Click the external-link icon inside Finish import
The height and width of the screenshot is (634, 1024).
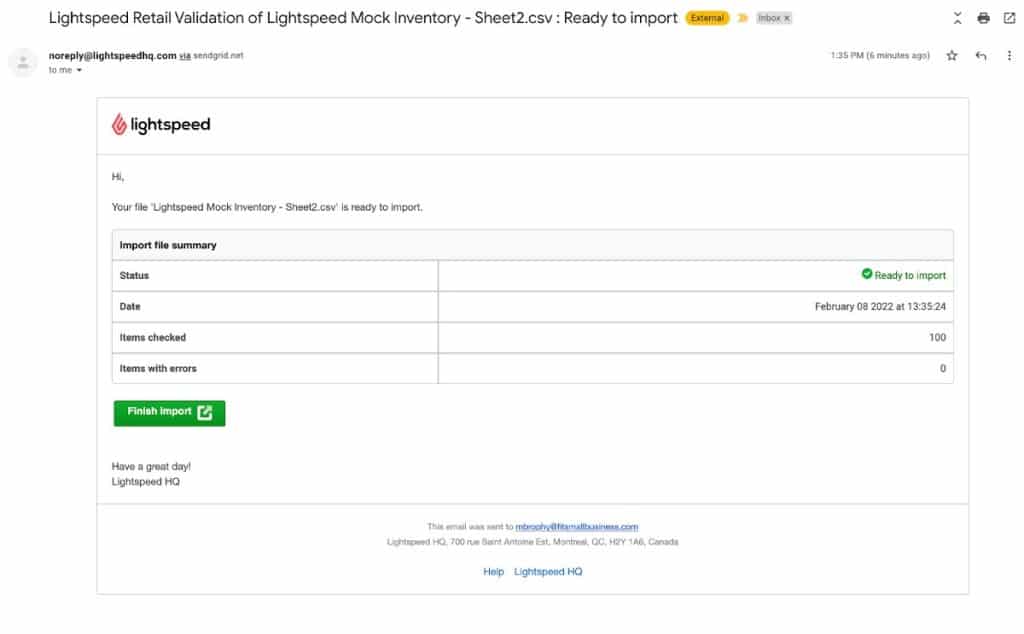pyautogui.click(x=204, y=411)
